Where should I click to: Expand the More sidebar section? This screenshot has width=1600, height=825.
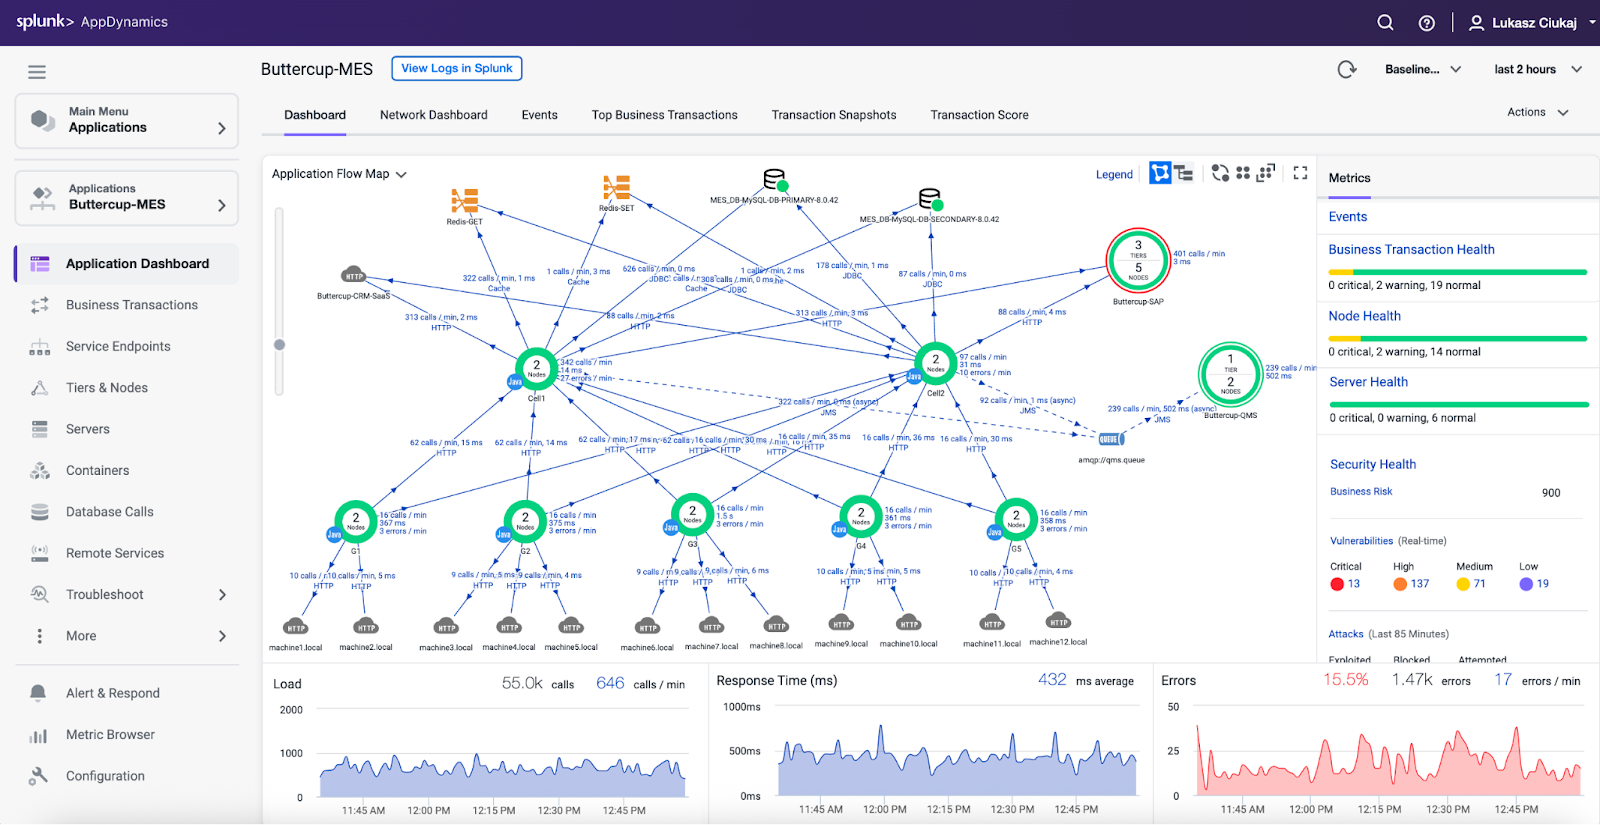127,636
